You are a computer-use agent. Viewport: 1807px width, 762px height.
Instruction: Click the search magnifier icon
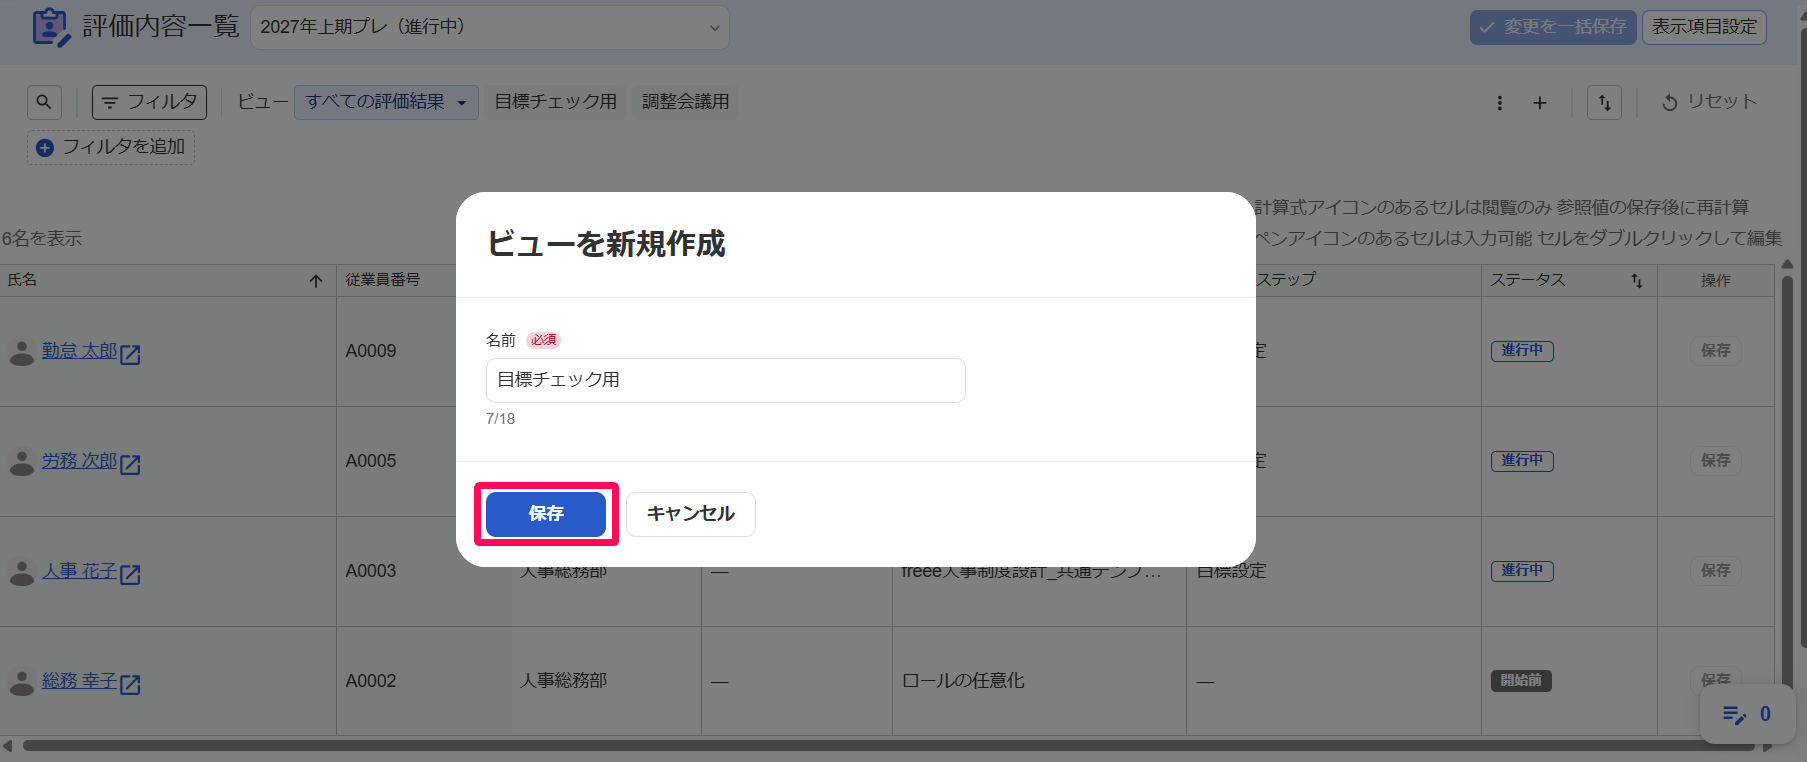point(44,102)
